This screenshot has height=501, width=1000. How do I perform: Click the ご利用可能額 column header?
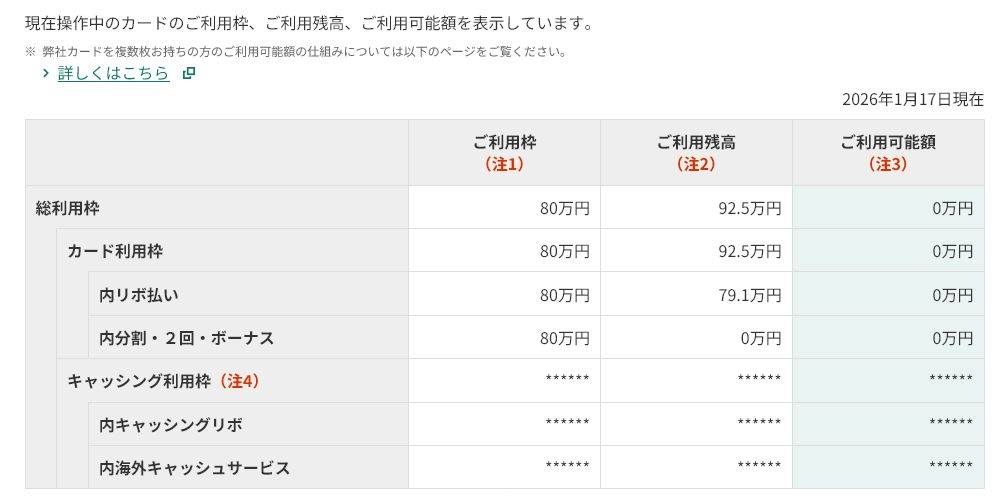coord(888,142)
